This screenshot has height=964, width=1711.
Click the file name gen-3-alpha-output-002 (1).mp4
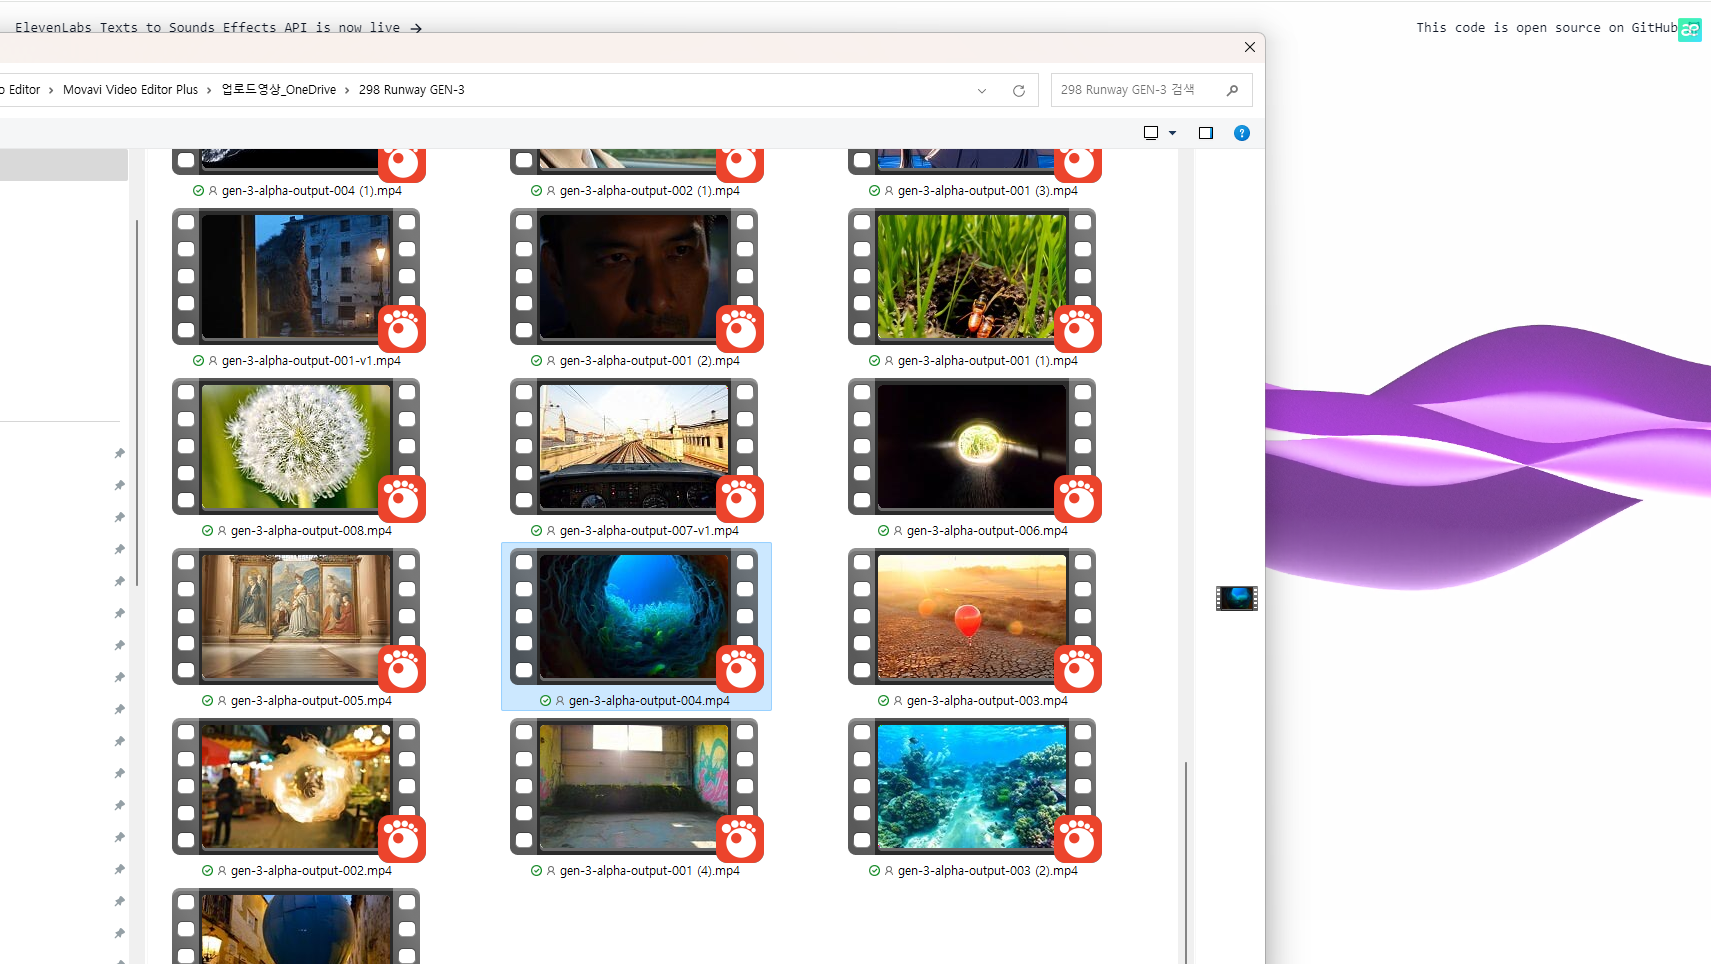650,191
